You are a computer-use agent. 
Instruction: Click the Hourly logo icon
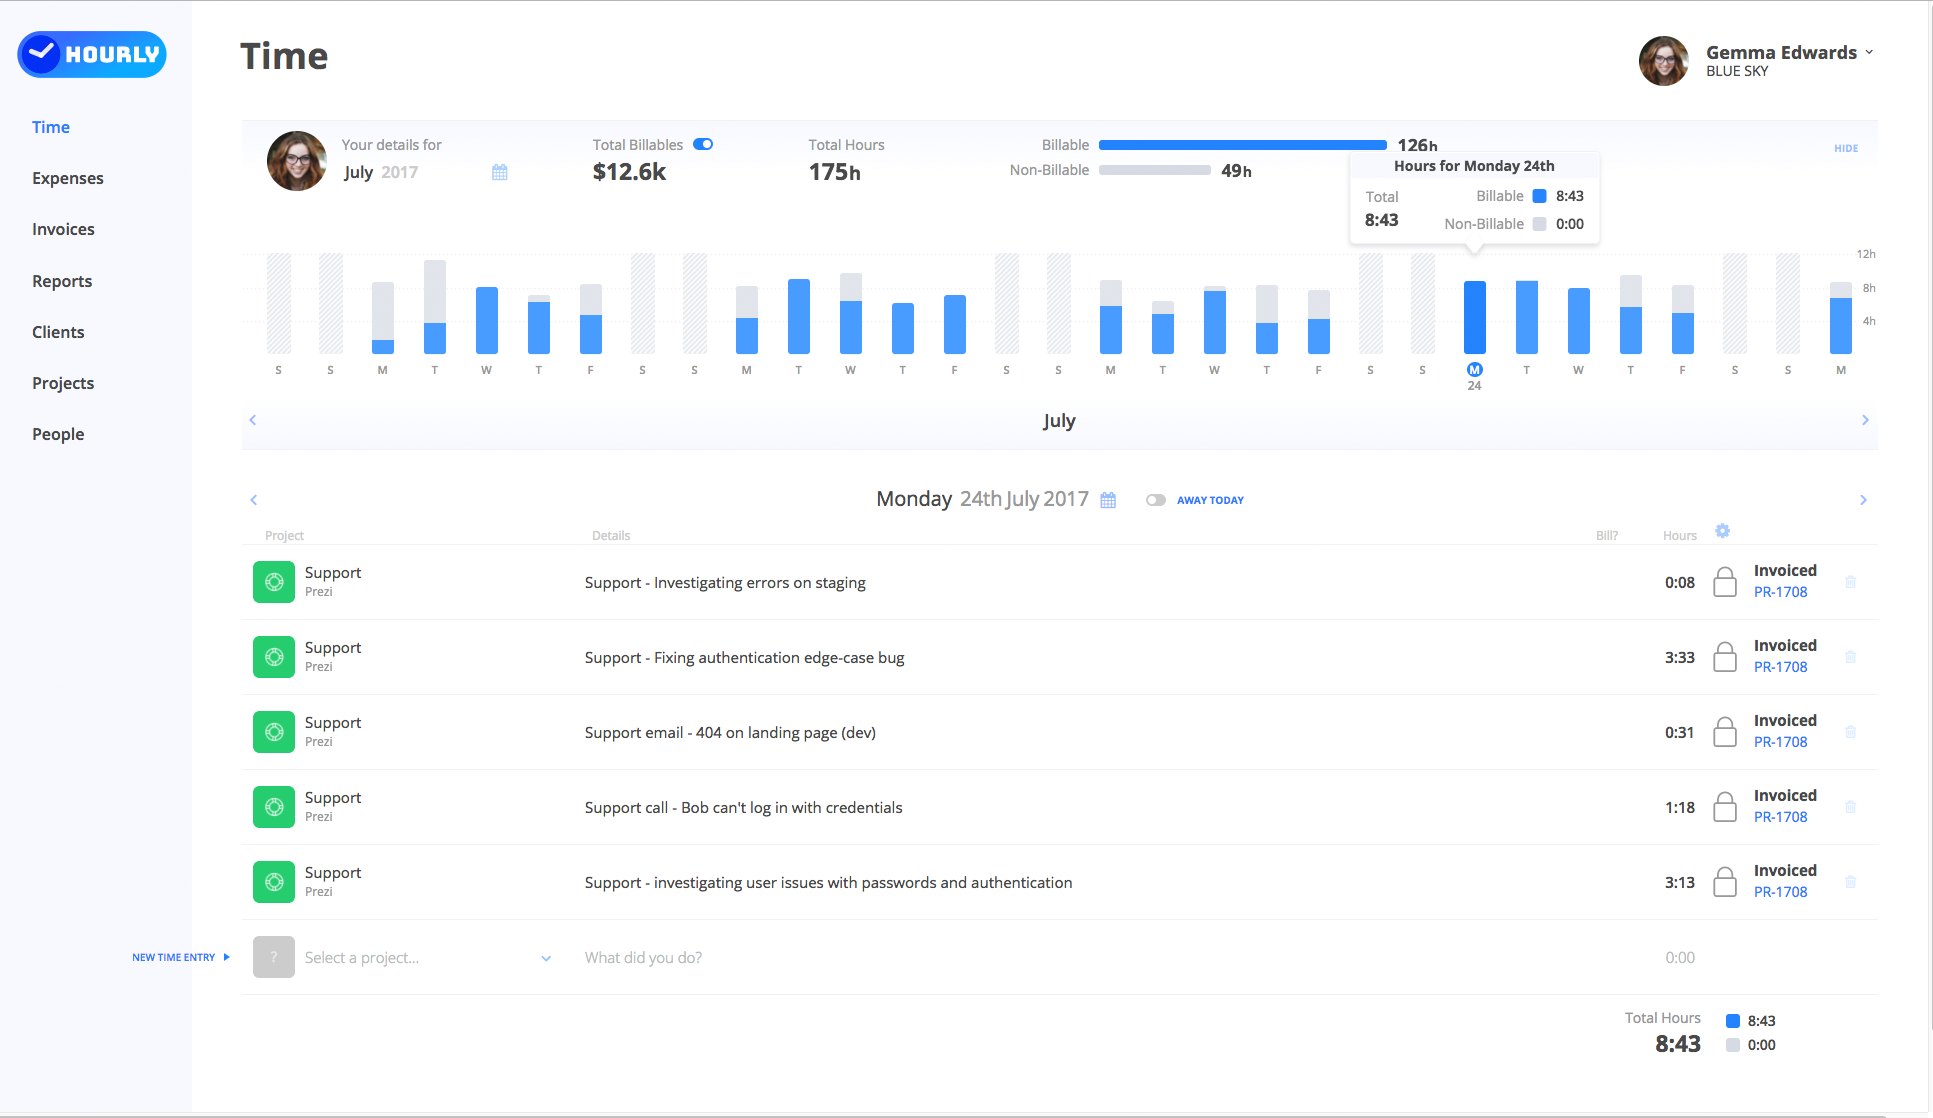pyautogui.click(x=42, y=54)
